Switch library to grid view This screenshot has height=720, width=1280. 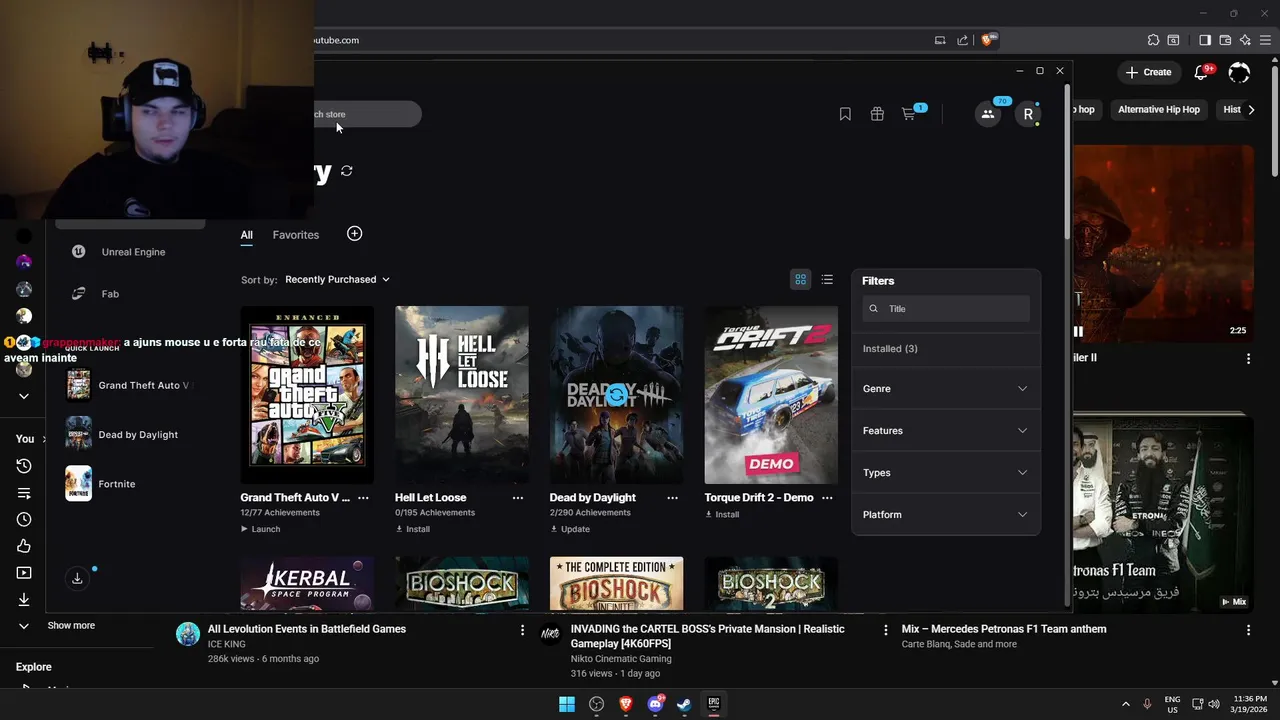(800, 280)
